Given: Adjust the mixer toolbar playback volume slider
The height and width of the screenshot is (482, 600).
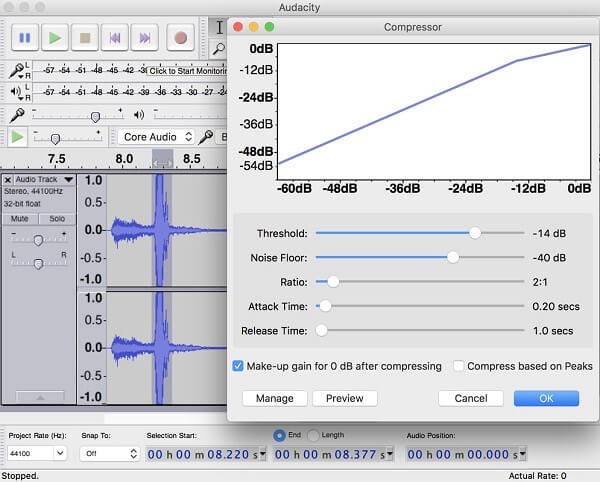Looking at the screenshot, I should pyautogui.click(x=191, y=115).
